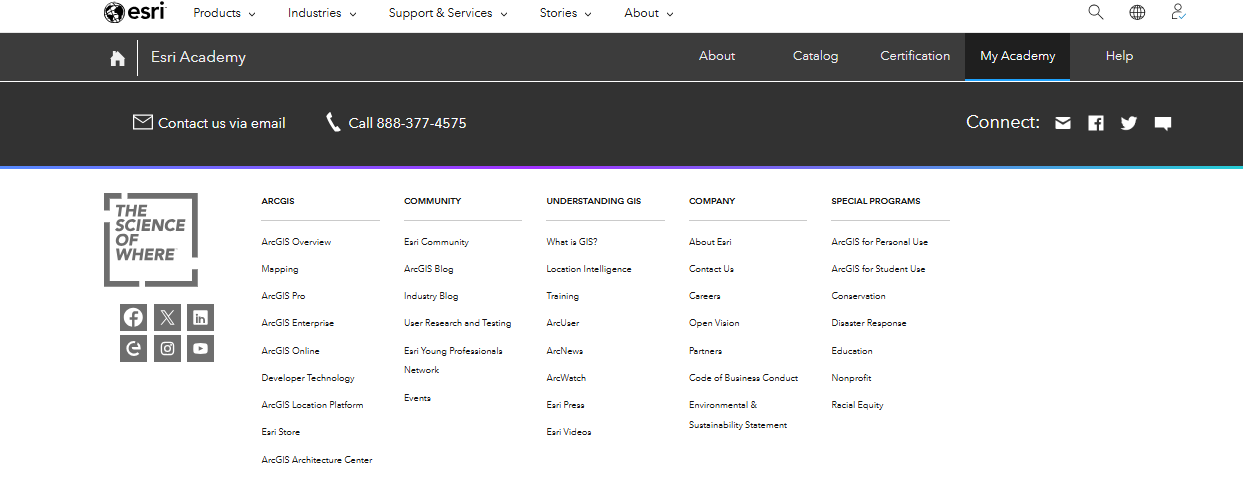Open the Help tab
Screen dimensions: 1243x479
[1119, 56]
